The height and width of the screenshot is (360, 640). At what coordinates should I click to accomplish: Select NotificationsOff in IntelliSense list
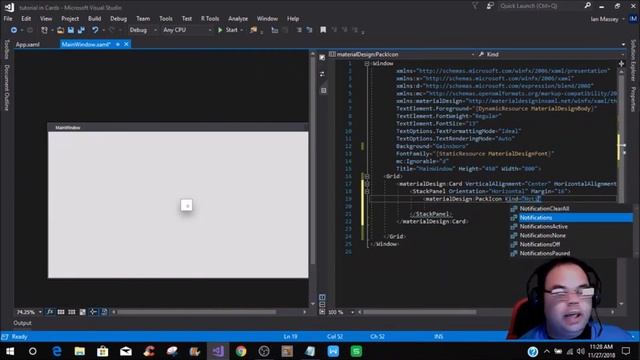tap(571, 244)
